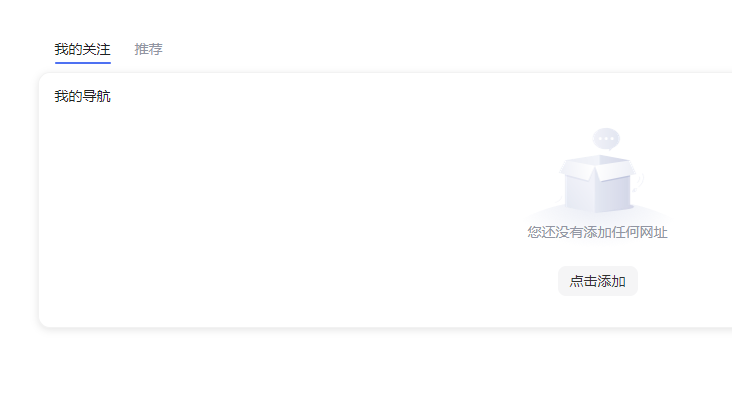Viewport: 732px width, 414px height.
Task: Click the blue underline below 我的关注
Action: click(x=82, y=62)
